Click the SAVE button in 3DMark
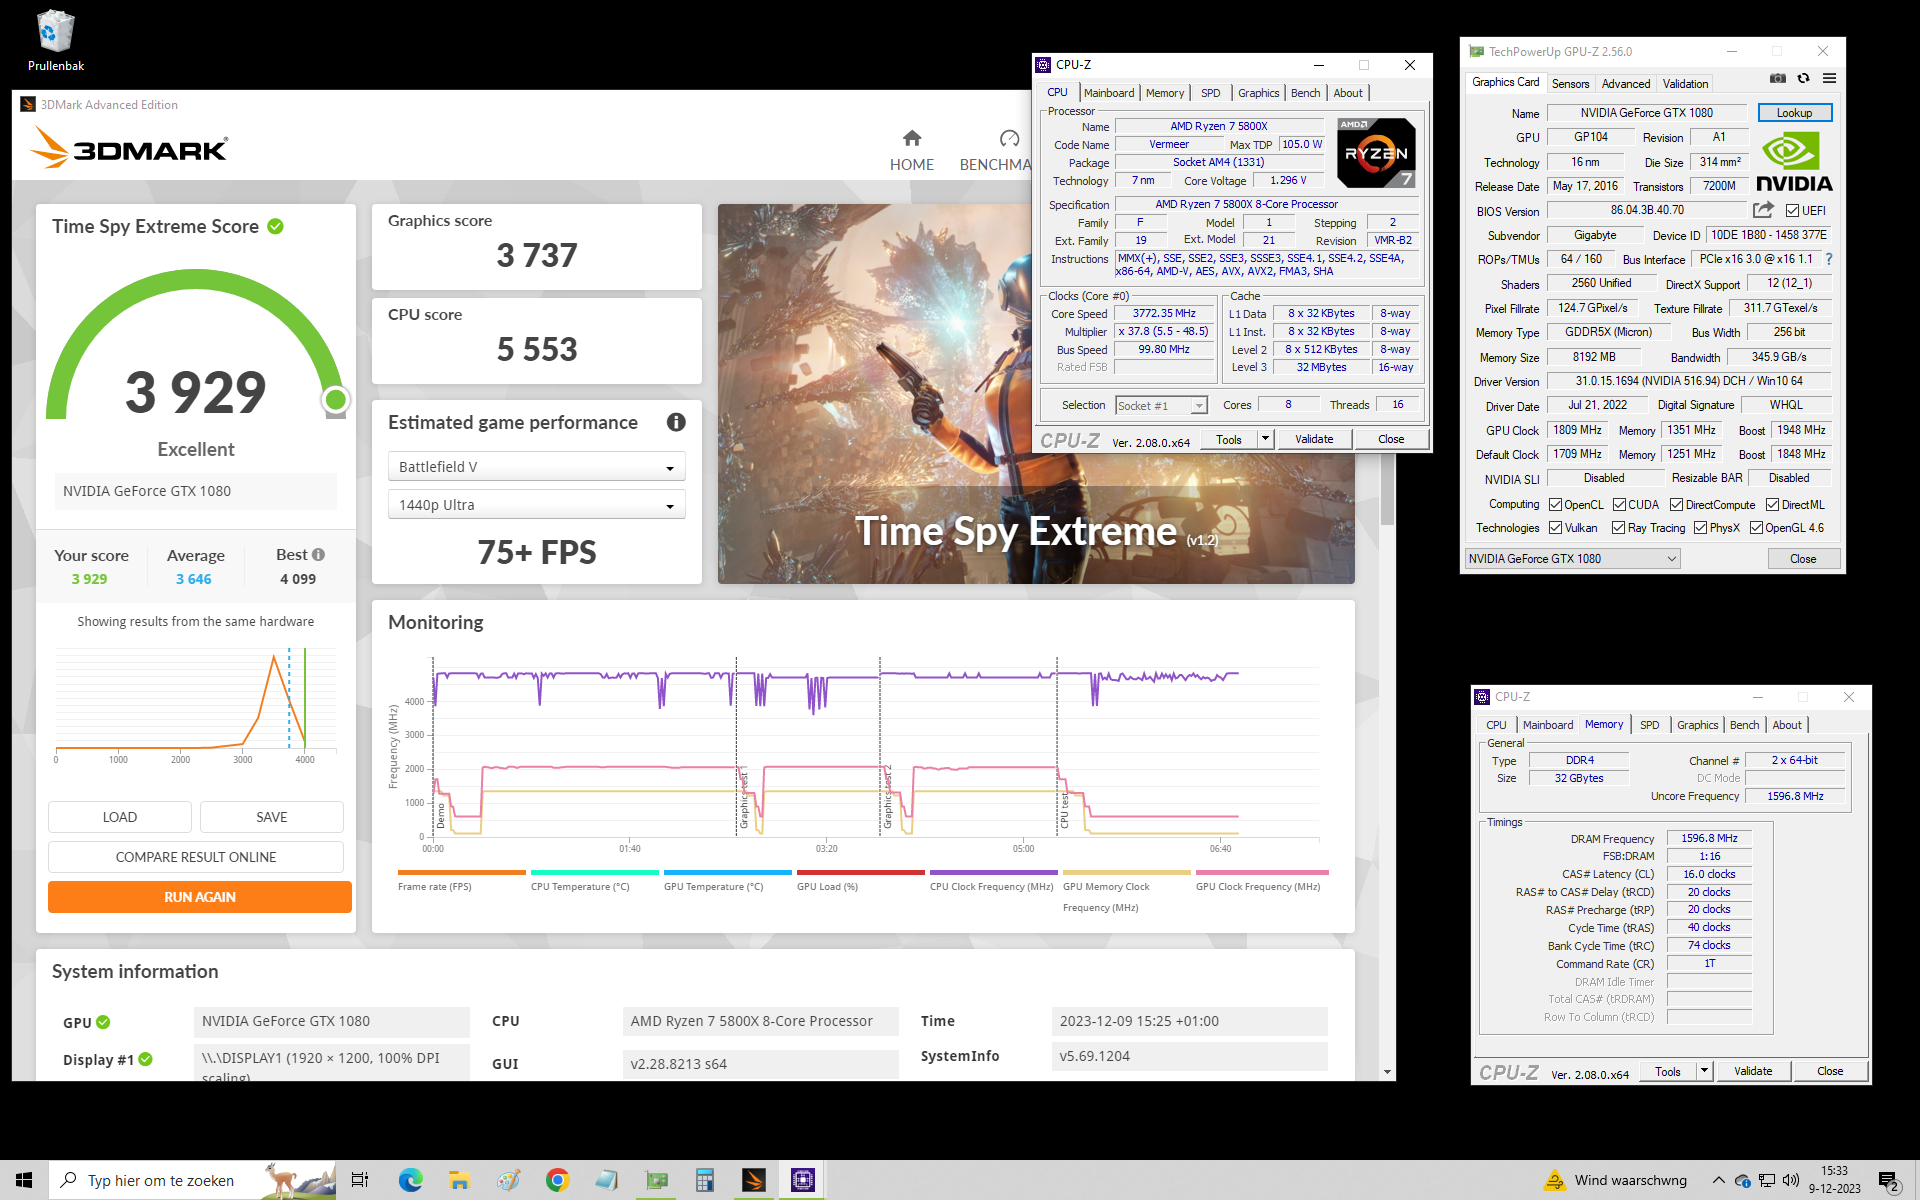 [x=272, y=817]
